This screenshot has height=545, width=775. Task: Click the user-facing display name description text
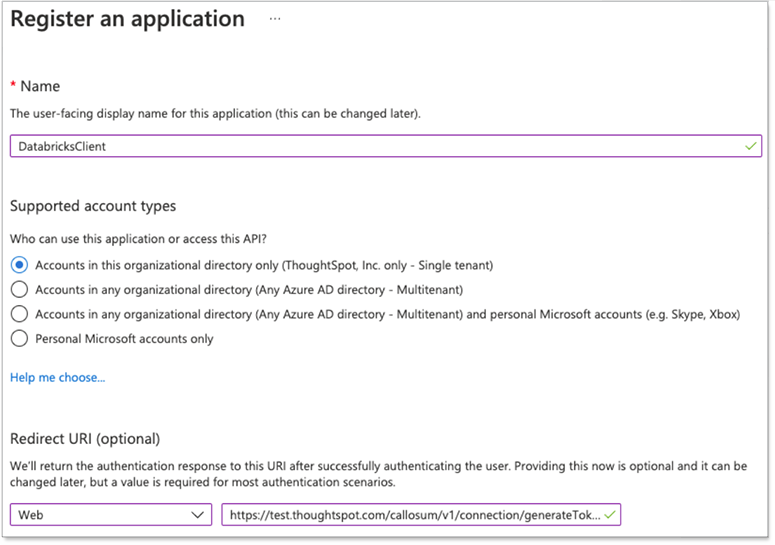[215, 114]
